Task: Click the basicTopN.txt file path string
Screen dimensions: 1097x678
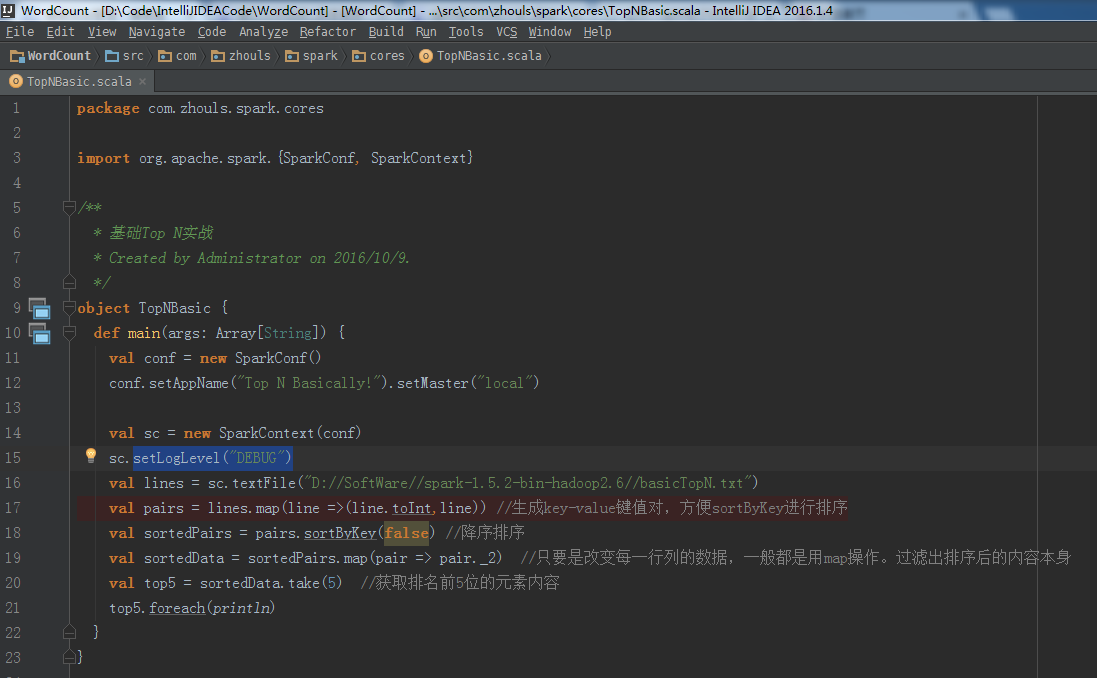Action: [x=528, y=483]
